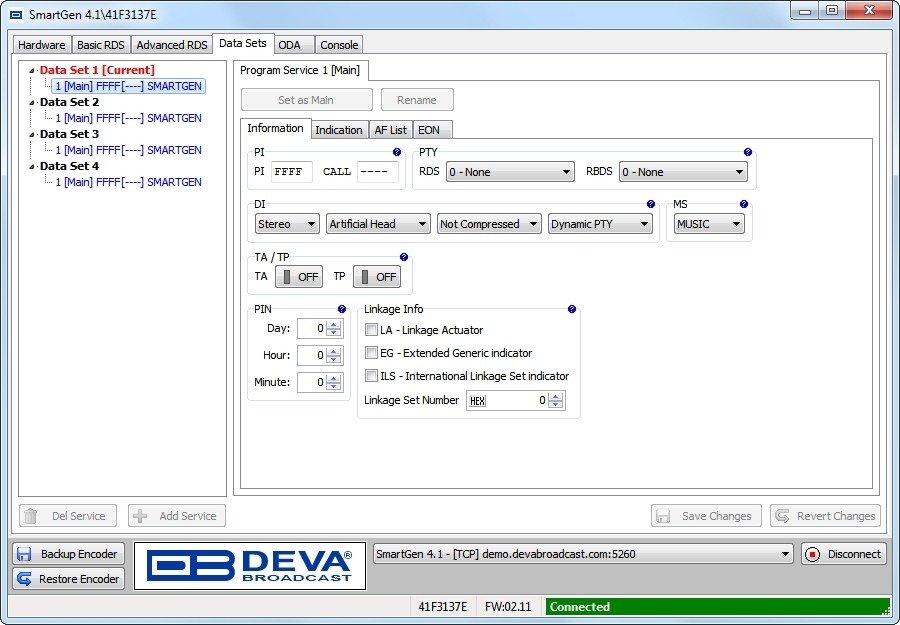900x625 pixels.
Task: Collapse the Data Set 1 tree node
Action: [x=31, y=71]
